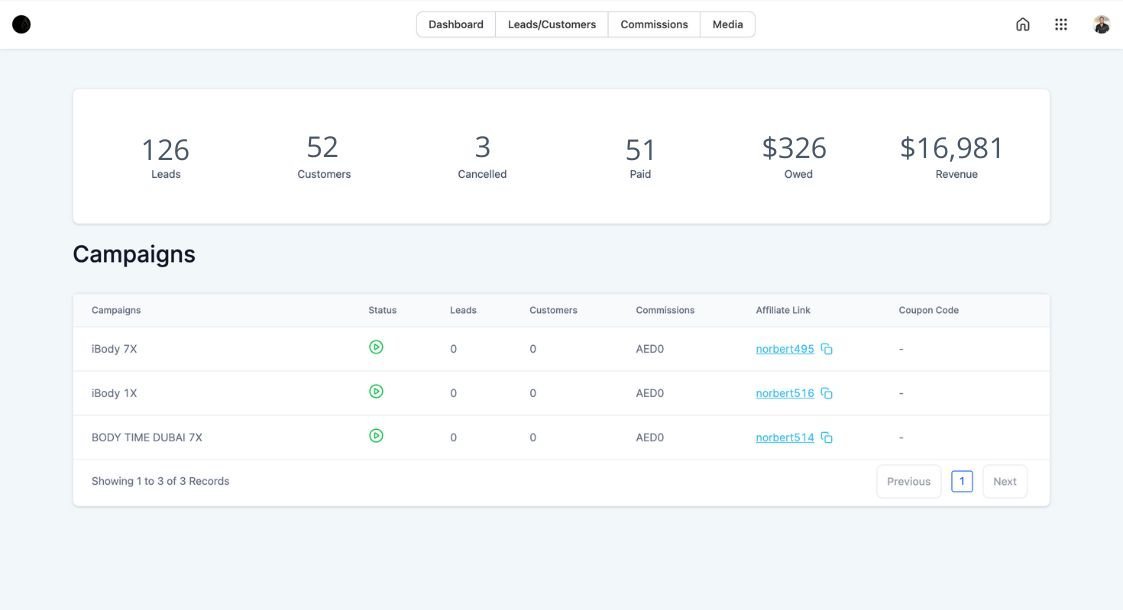
Task: Open the Leads/Customers tab
Action: coord(551,24)
